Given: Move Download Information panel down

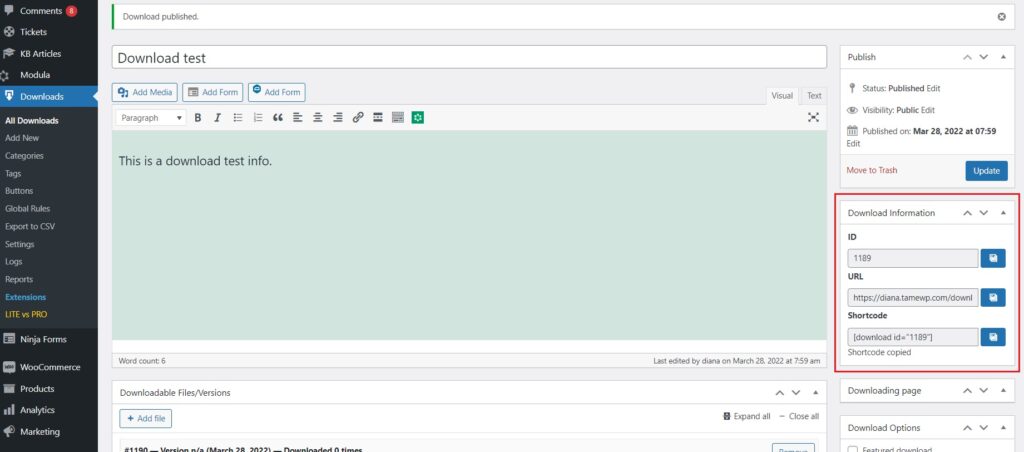Looking at the screenshot, I should point(984,213).
